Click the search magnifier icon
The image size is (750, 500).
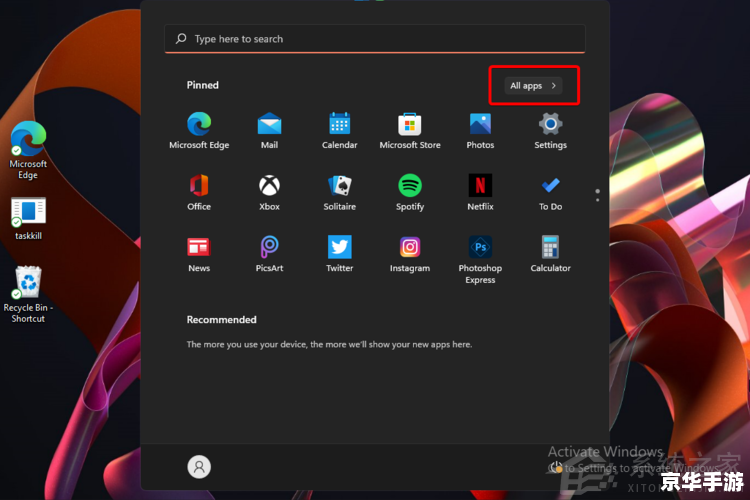click(181, 39)
